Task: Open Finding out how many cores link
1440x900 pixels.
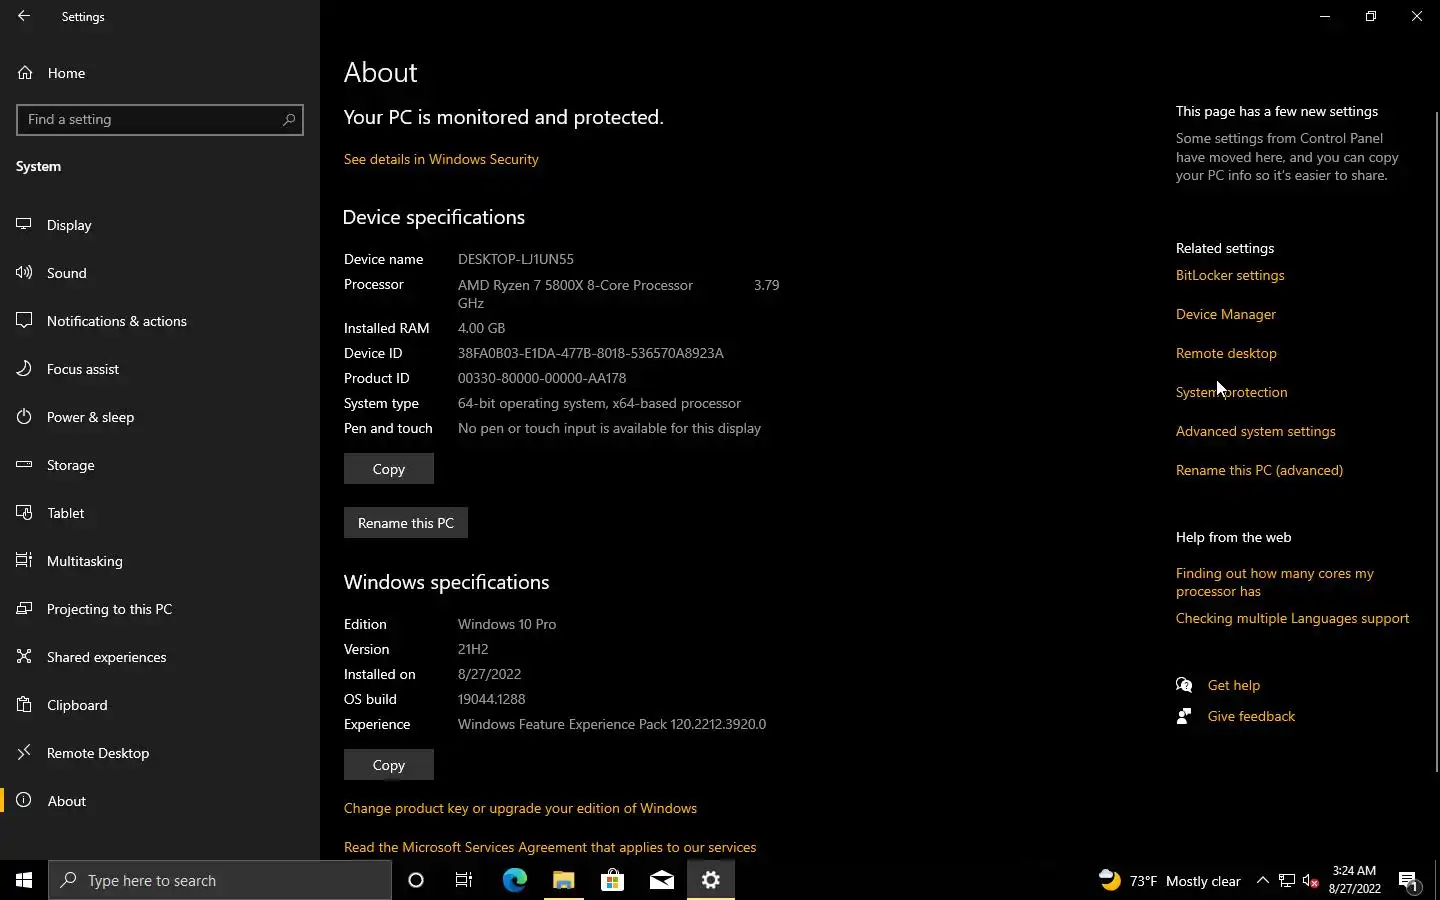Action: tap(1275, 582)
